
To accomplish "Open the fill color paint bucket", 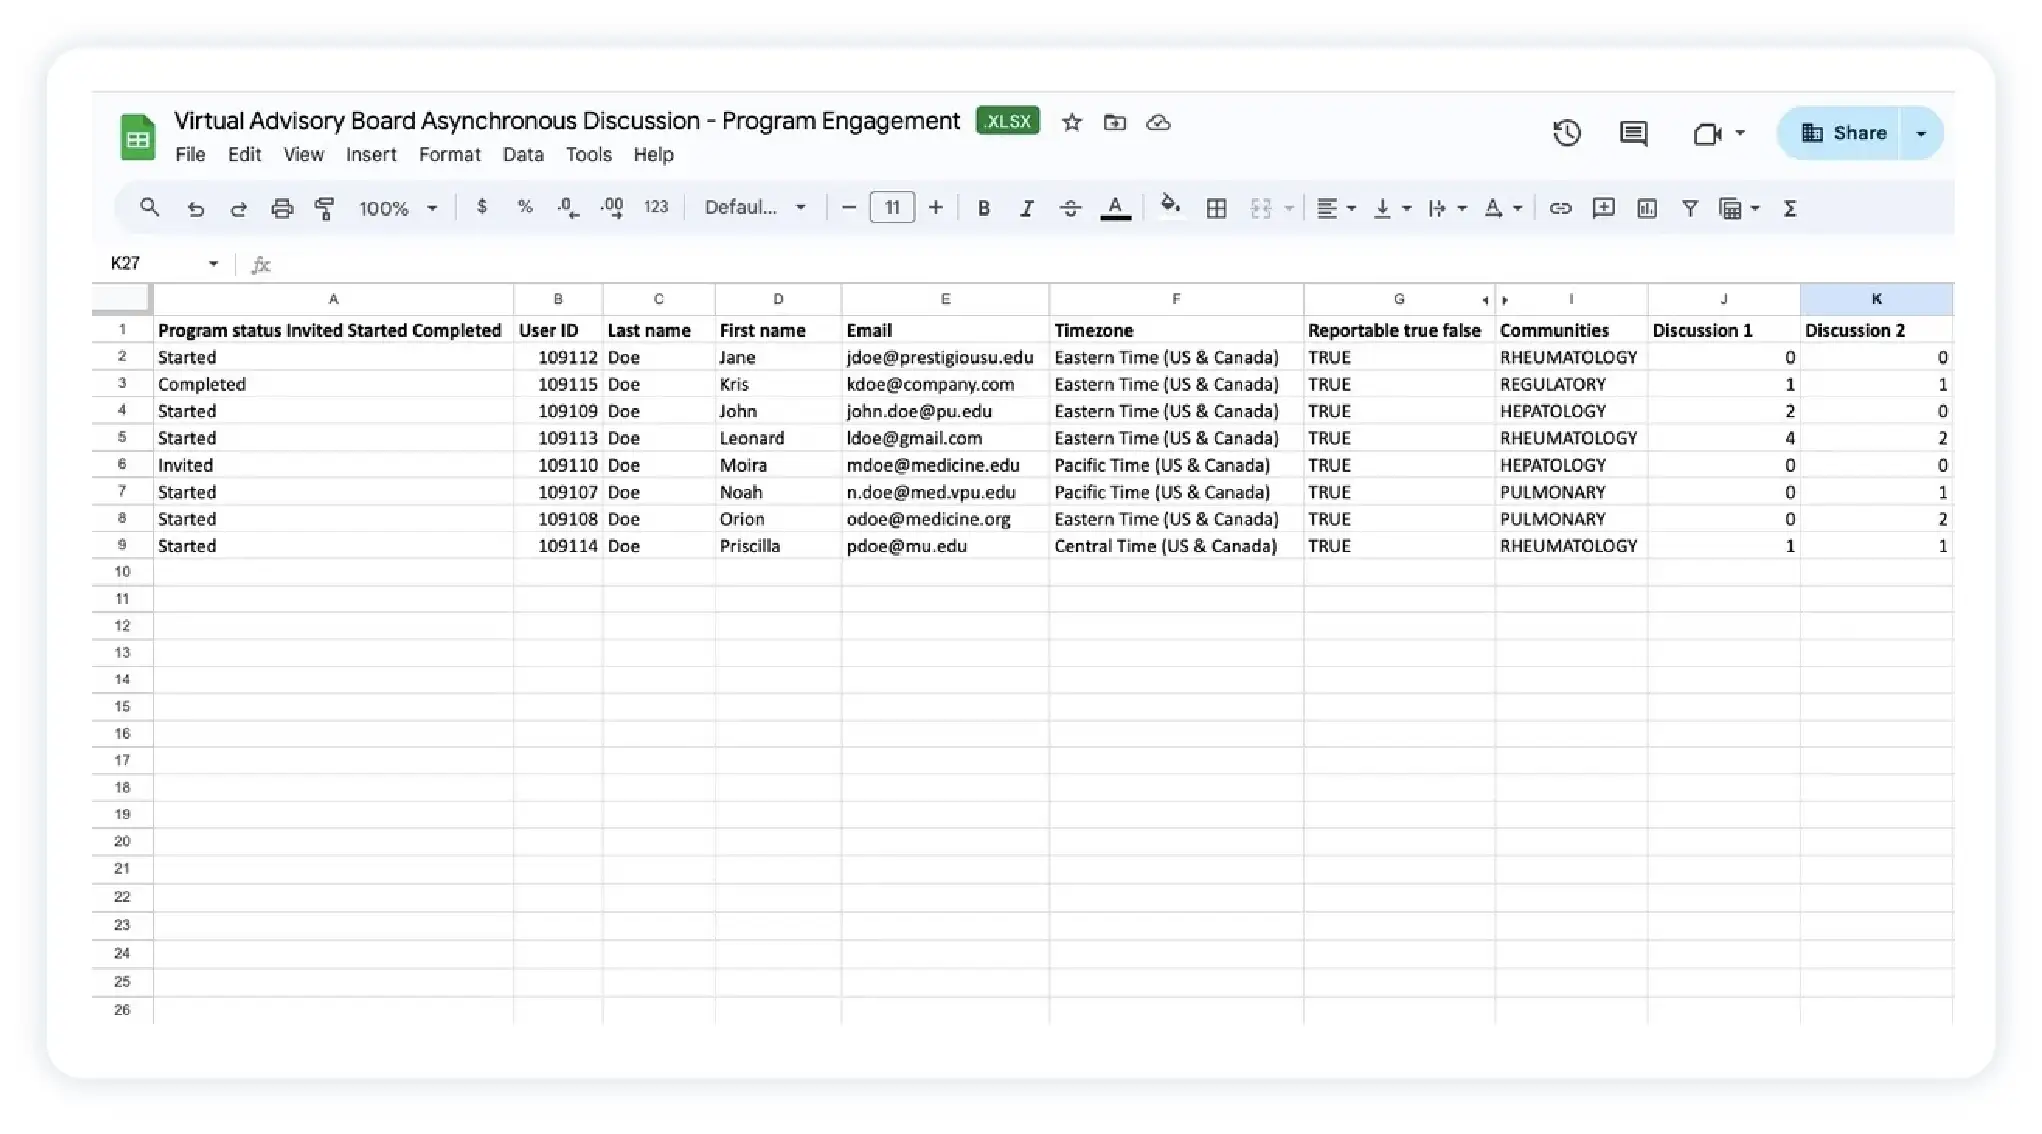I will click(1169, 206).
